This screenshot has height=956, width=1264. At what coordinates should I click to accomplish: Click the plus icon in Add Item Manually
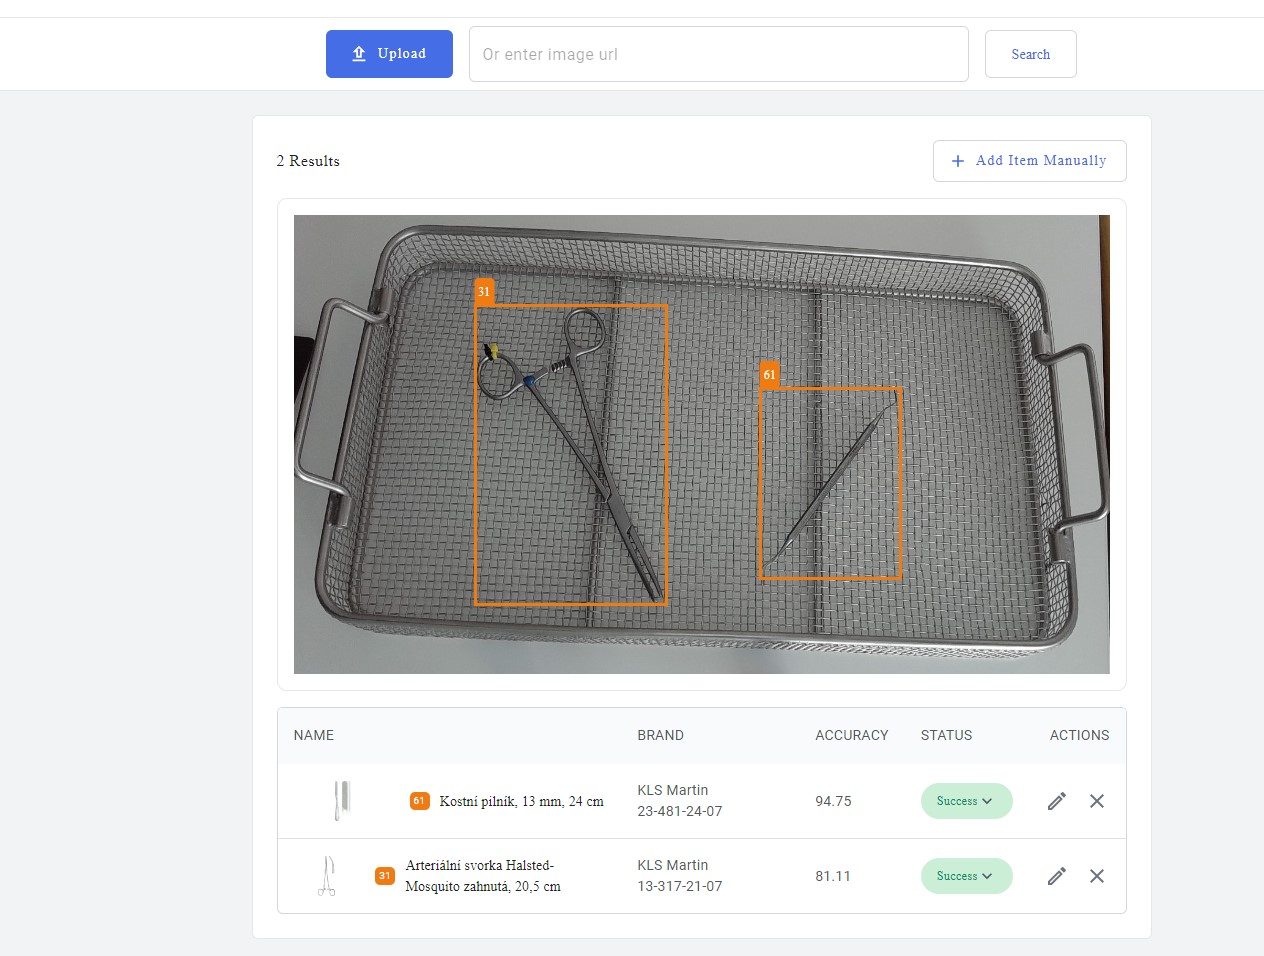pyautogui.click(x=958, y=161)
